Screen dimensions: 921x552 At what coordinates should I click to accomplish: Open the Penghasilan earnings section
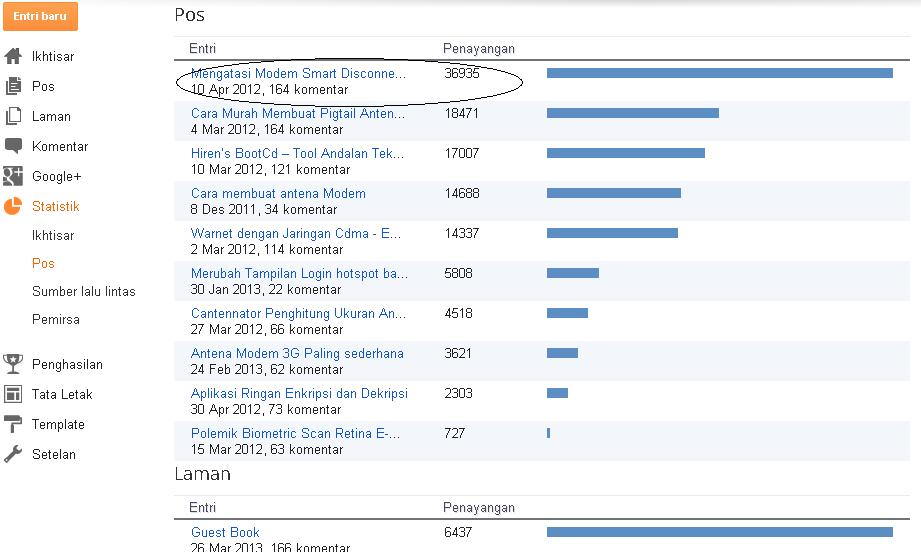(x=67, y=364)
